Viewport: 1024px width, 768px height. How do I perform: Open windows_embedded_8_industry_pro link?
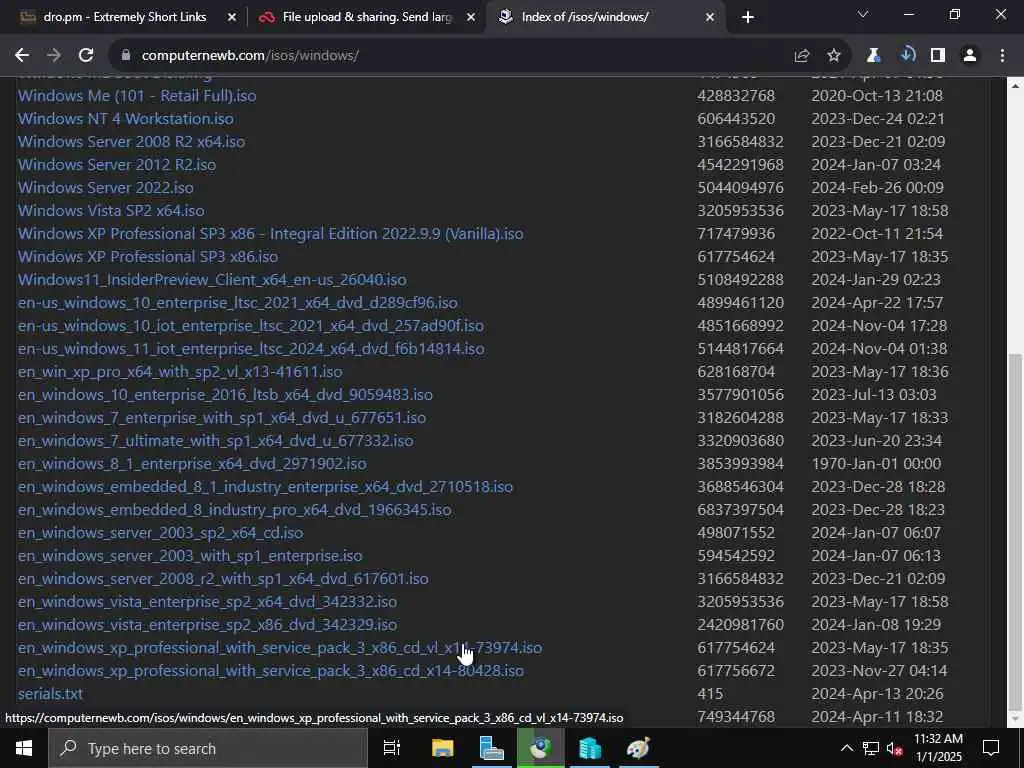pyautogui.click(x=234, y=510)
